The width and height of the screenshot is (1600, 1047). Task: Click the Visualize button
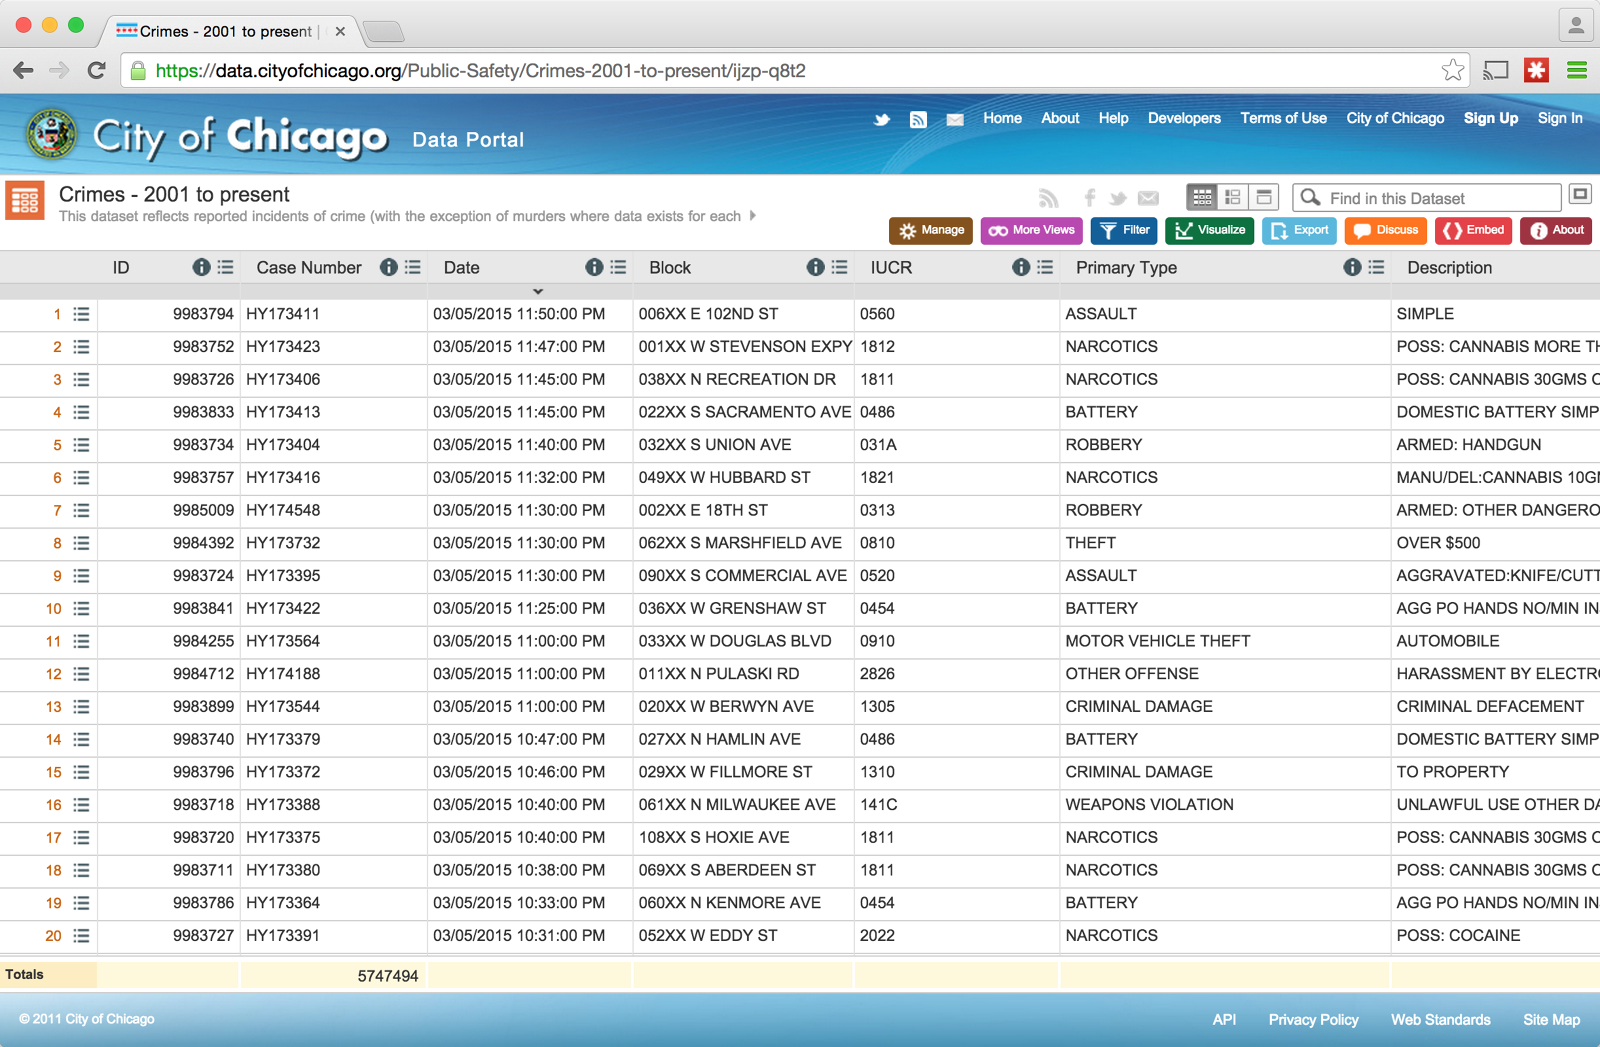[1210, 231]
